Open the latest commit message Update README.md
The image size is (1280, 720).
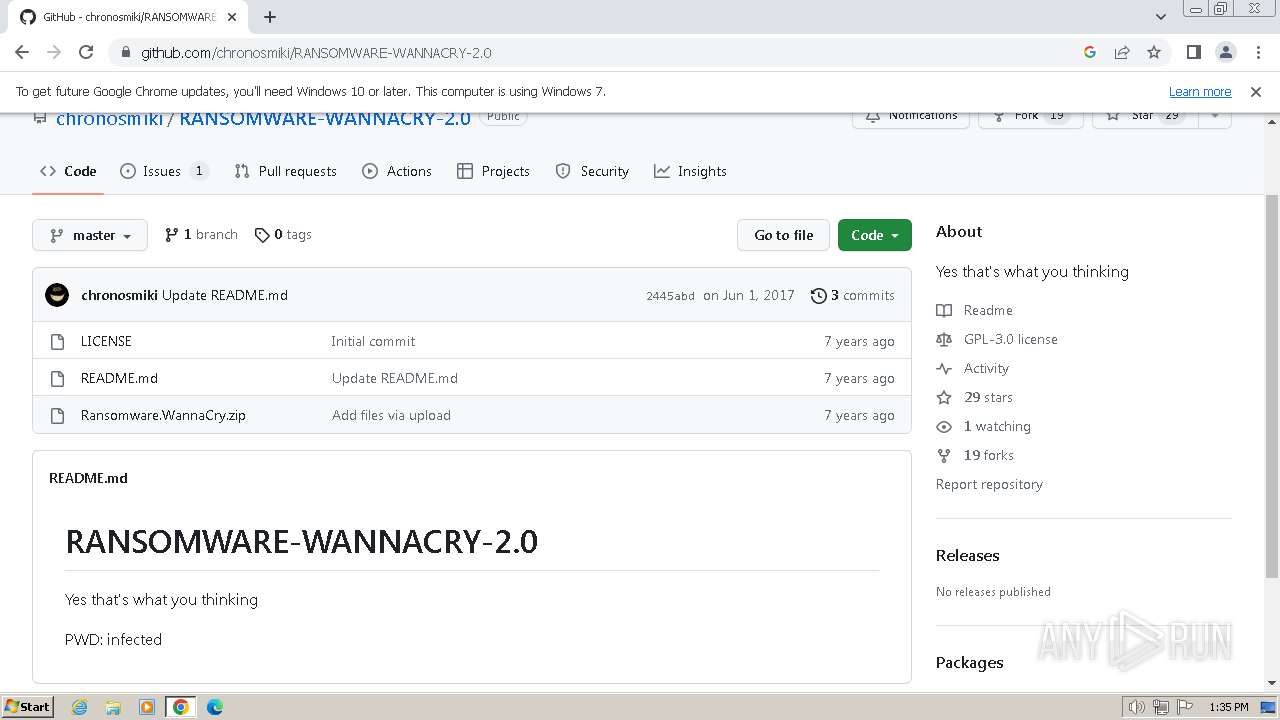[x=225, y=295]
